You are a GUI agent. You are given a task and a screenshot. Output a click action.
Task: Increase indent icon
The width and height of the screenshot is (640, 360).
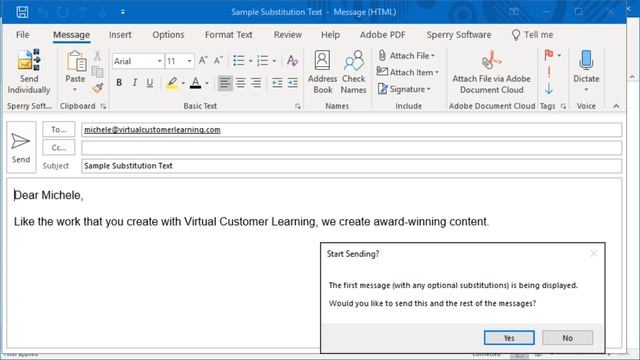tap(293, 83)
